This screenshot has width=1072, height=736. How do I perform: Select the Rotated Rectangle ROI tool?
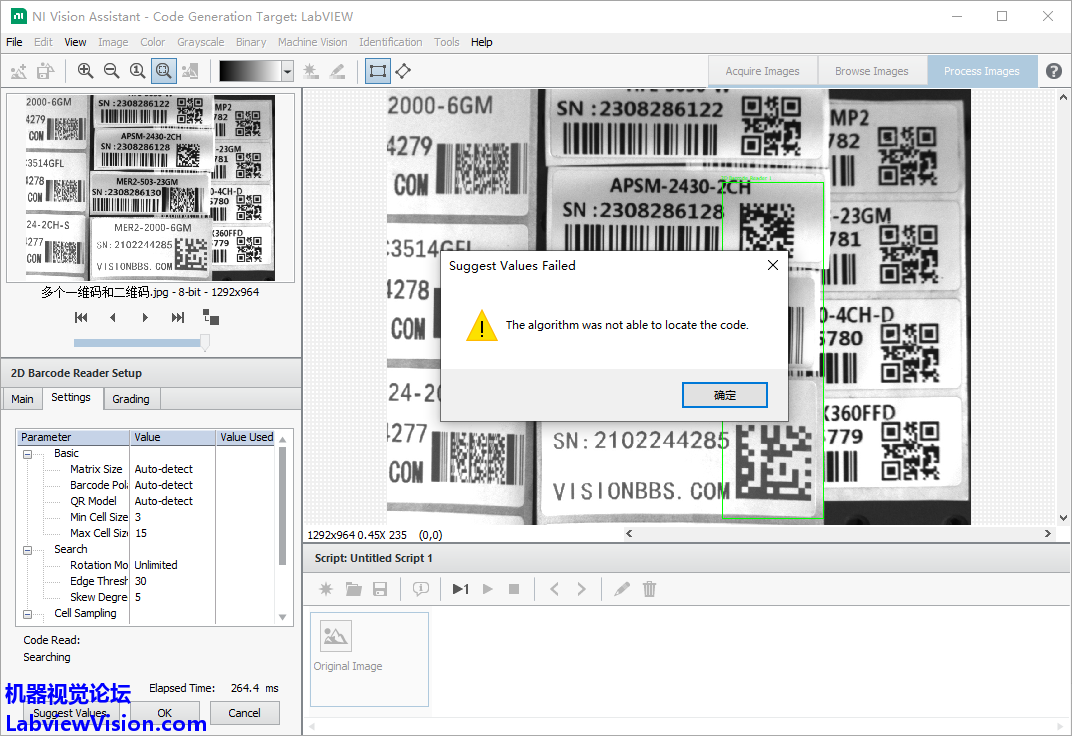tap(403, 71)
